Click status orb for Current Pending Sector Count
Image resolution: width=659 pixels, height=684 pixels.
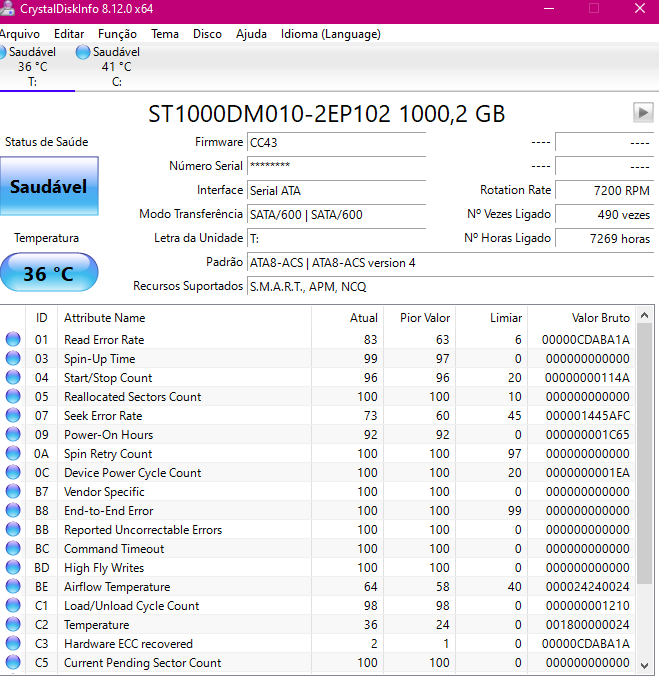(13, 662)
